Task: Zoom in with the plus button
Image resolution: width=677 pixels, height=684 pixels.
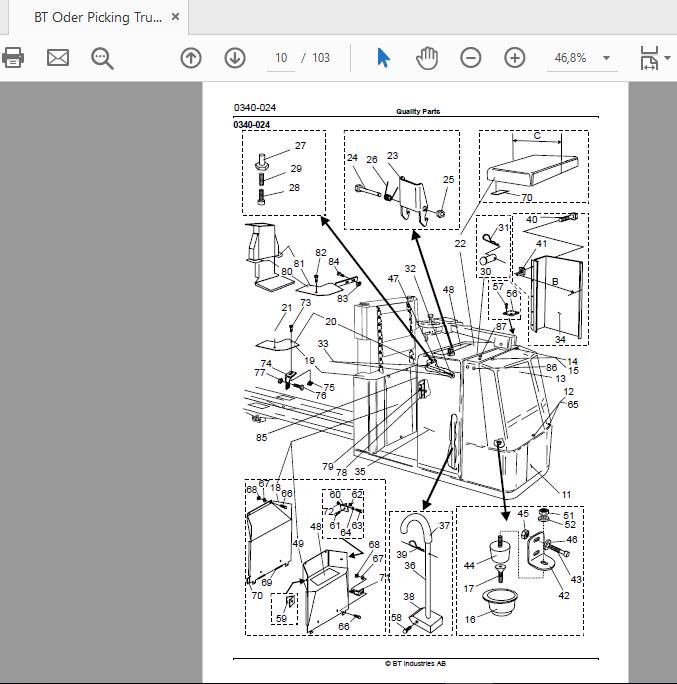Action: pyautogui.click(x=515, y=58)
